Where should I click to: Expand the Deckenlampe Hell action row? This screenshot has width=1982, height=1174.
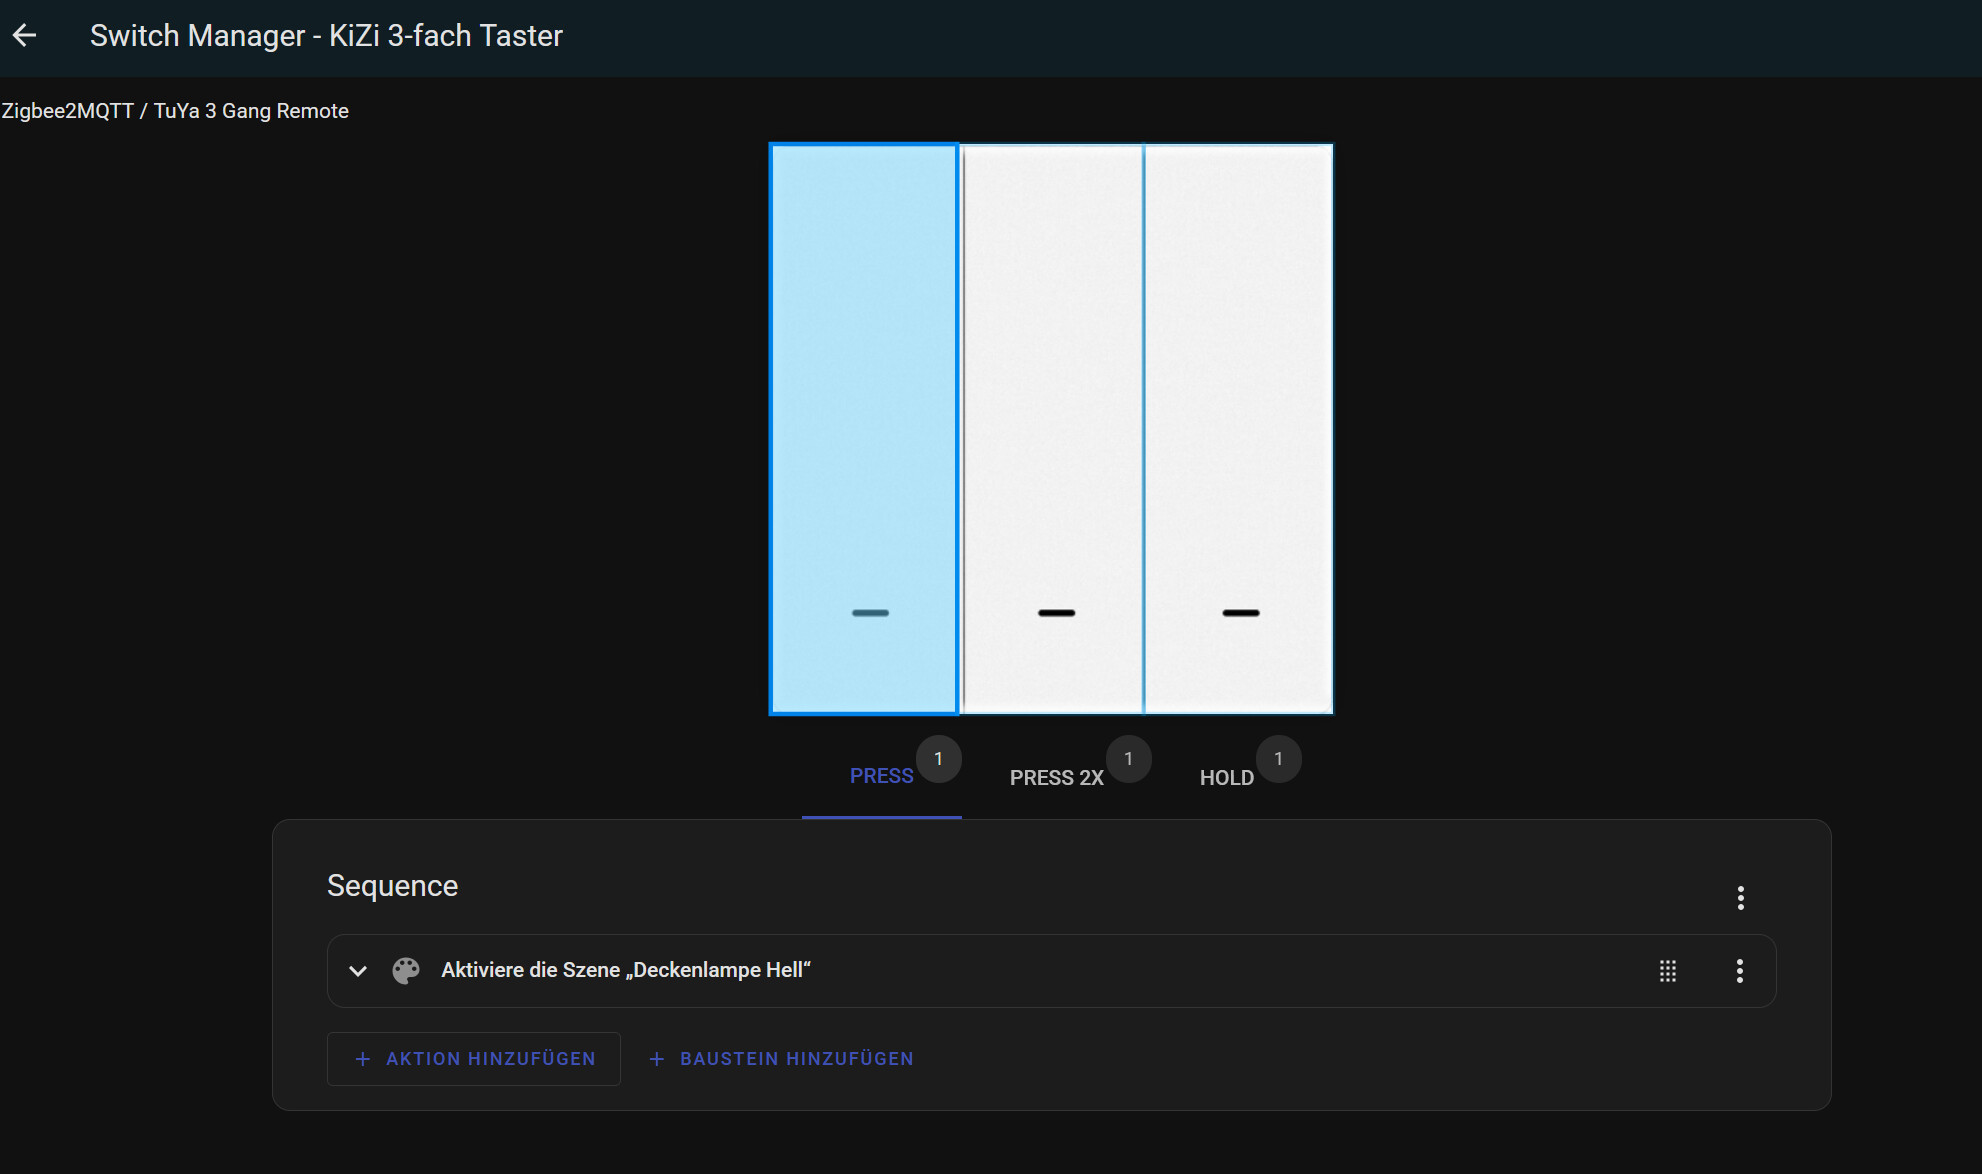point(358,971)
